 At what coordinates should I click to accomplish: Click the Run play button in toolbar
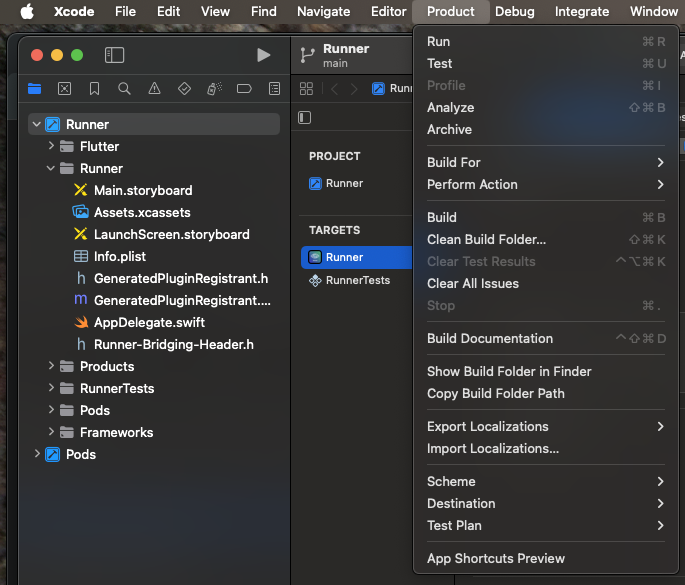tap(263, 55)
